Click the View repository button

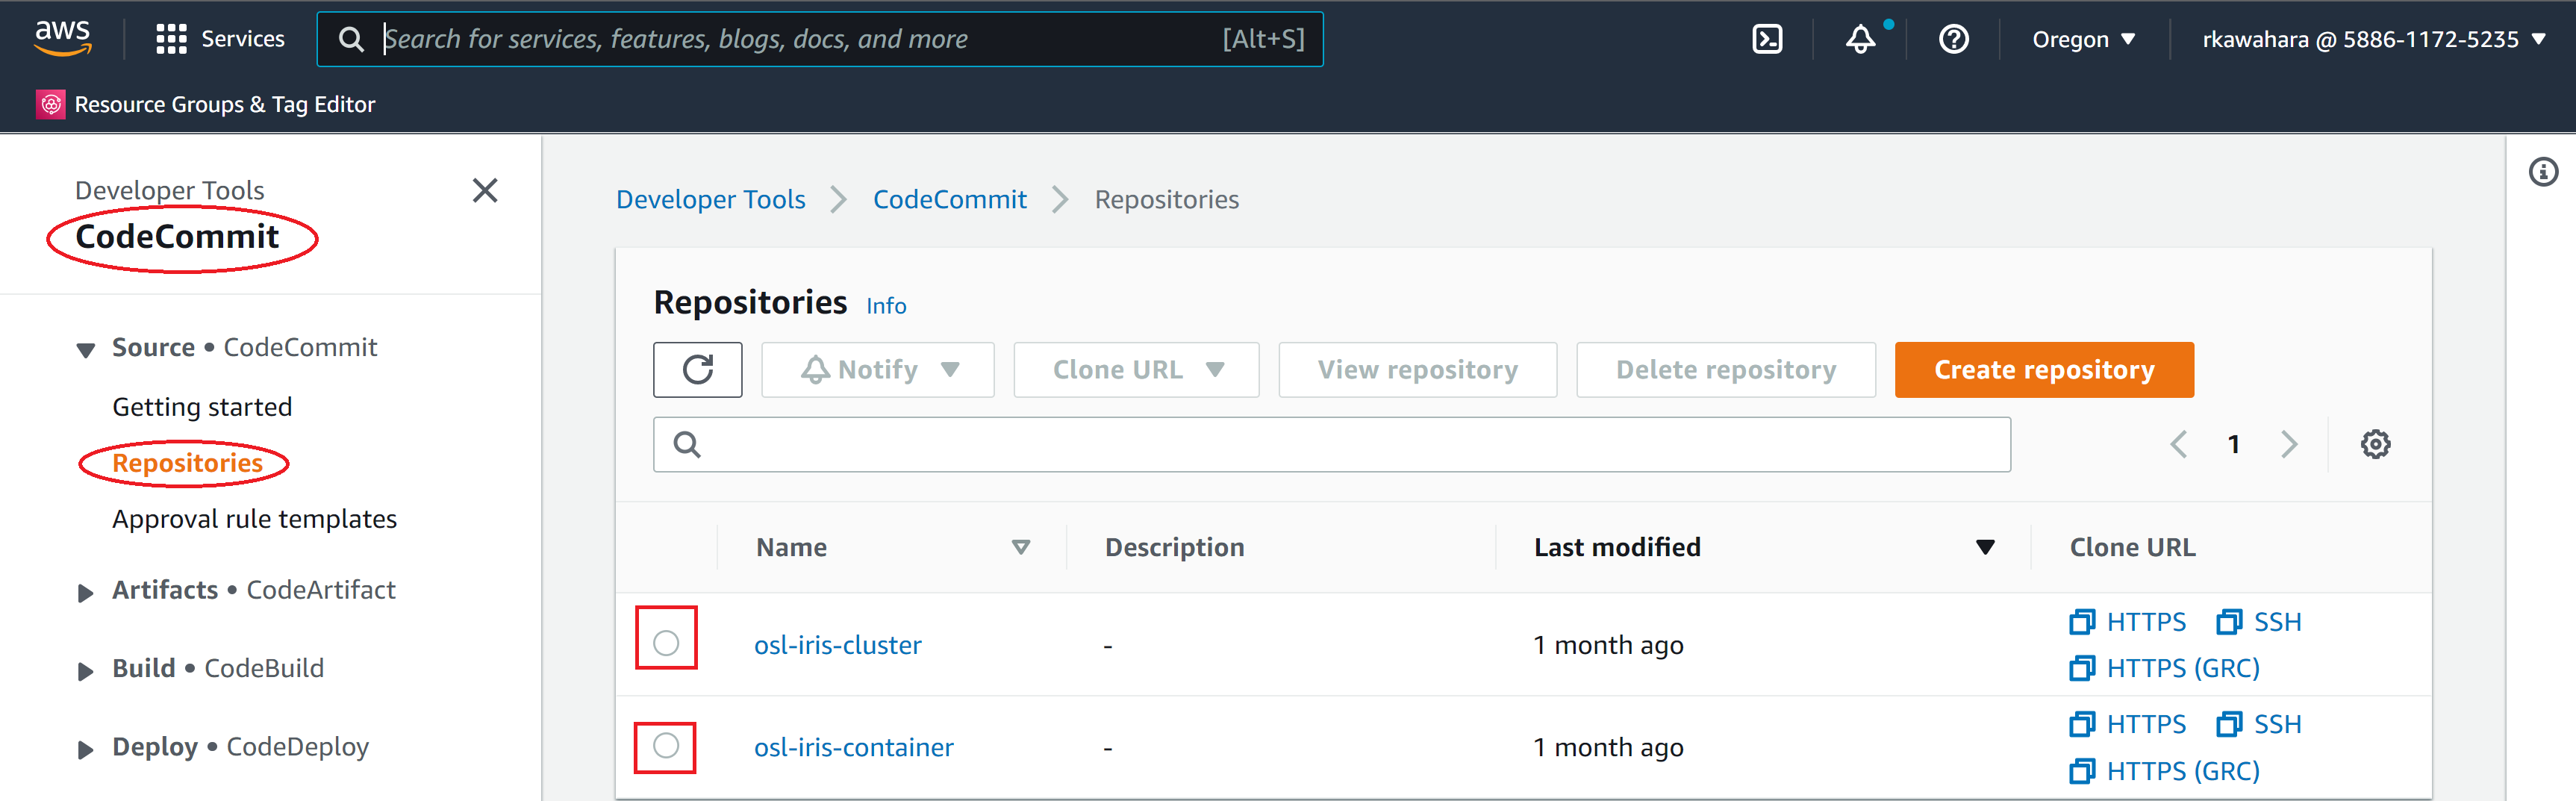[1417, 370]
